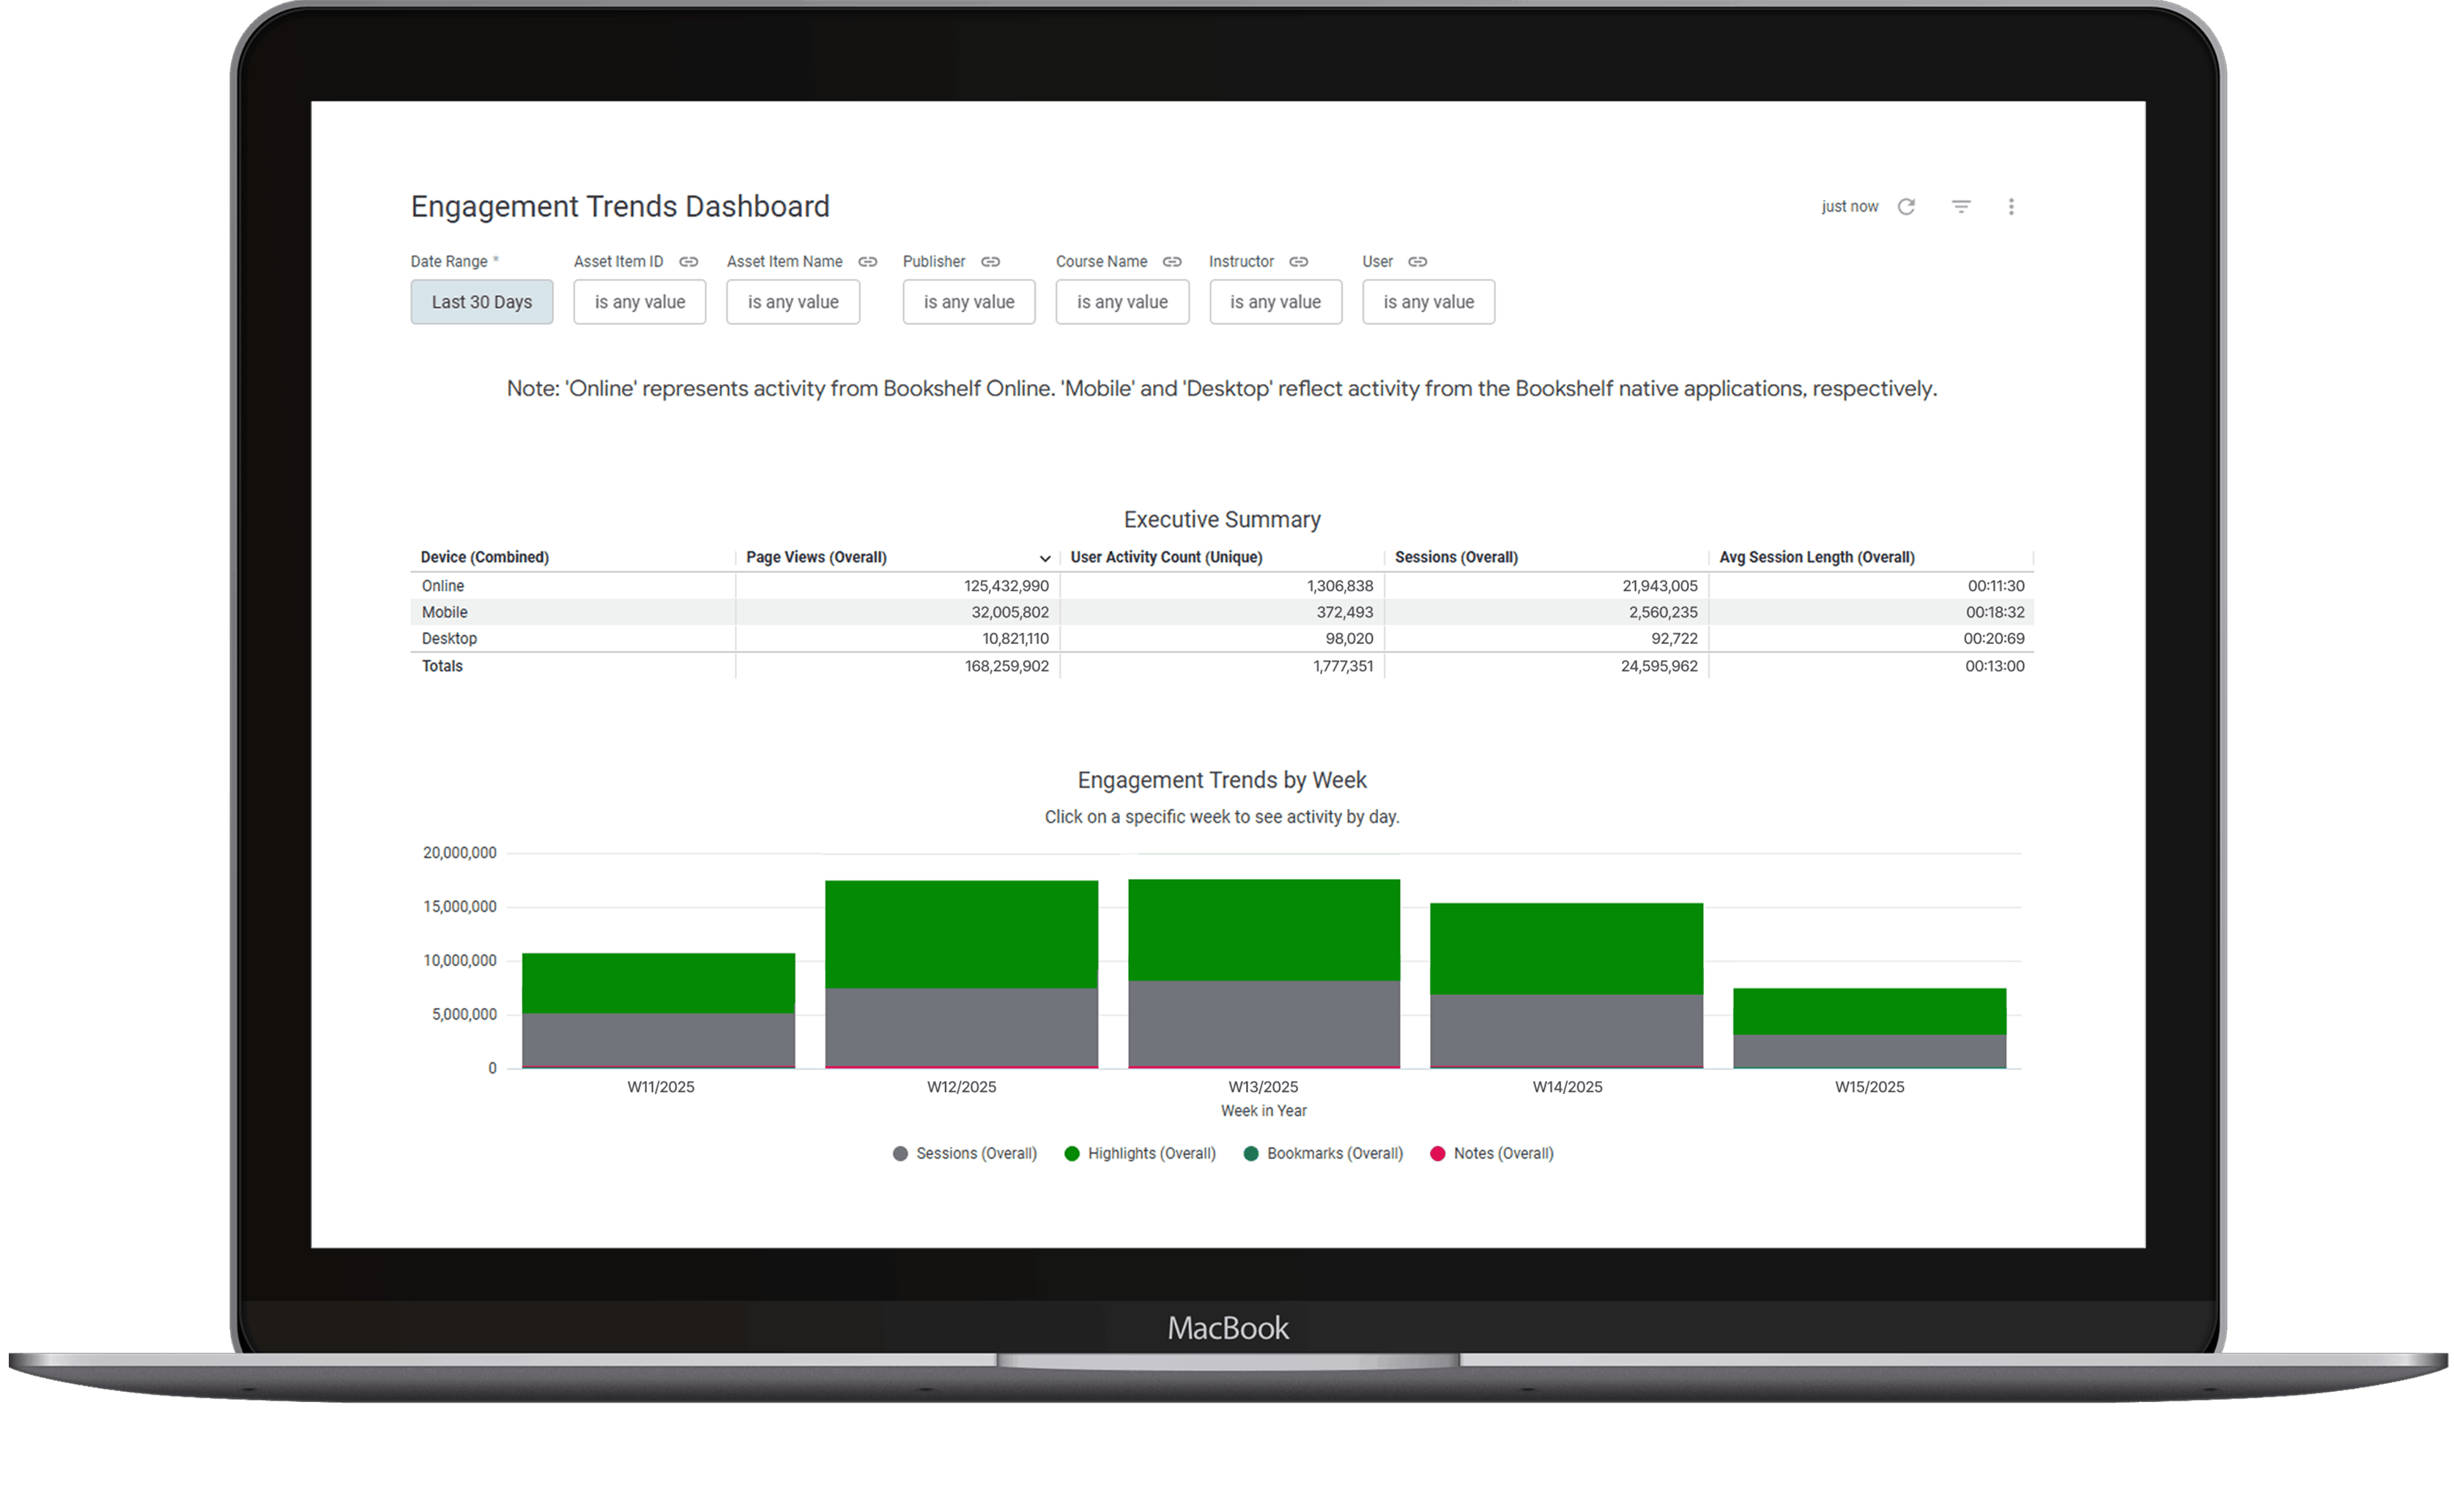Sort by Avg Session Length column header
Screen dimensions: 2454x1512
[x=1816, y=557]
